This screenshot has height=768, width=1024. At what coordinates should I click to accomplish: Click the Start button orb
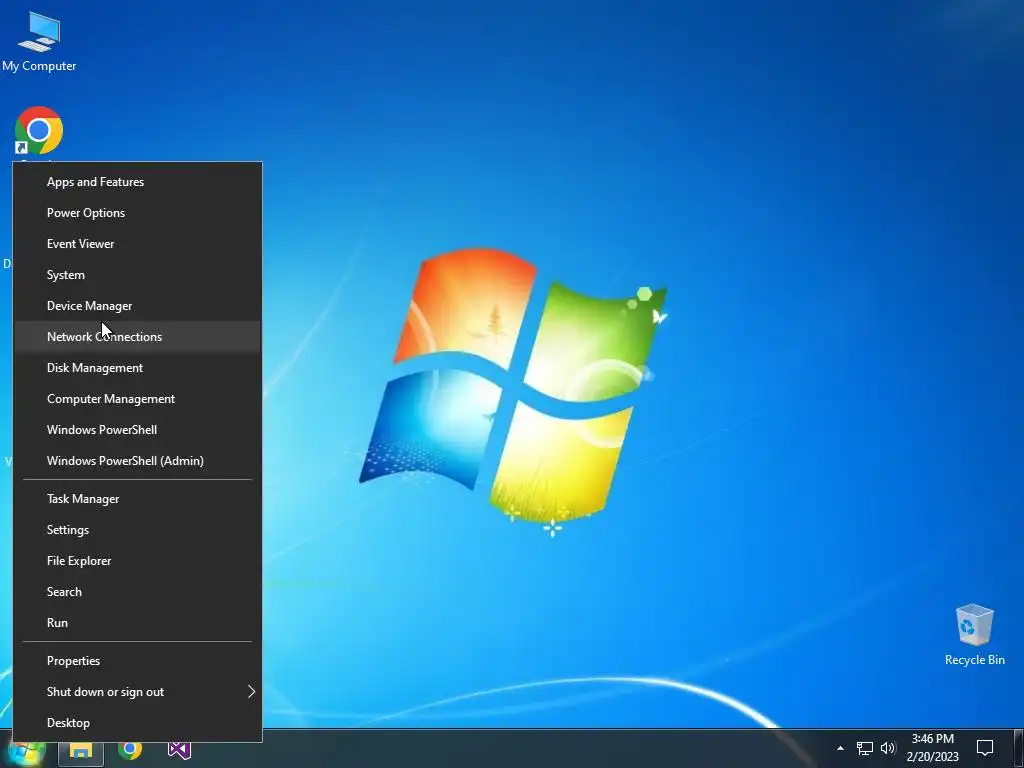[x=25, y=750]
